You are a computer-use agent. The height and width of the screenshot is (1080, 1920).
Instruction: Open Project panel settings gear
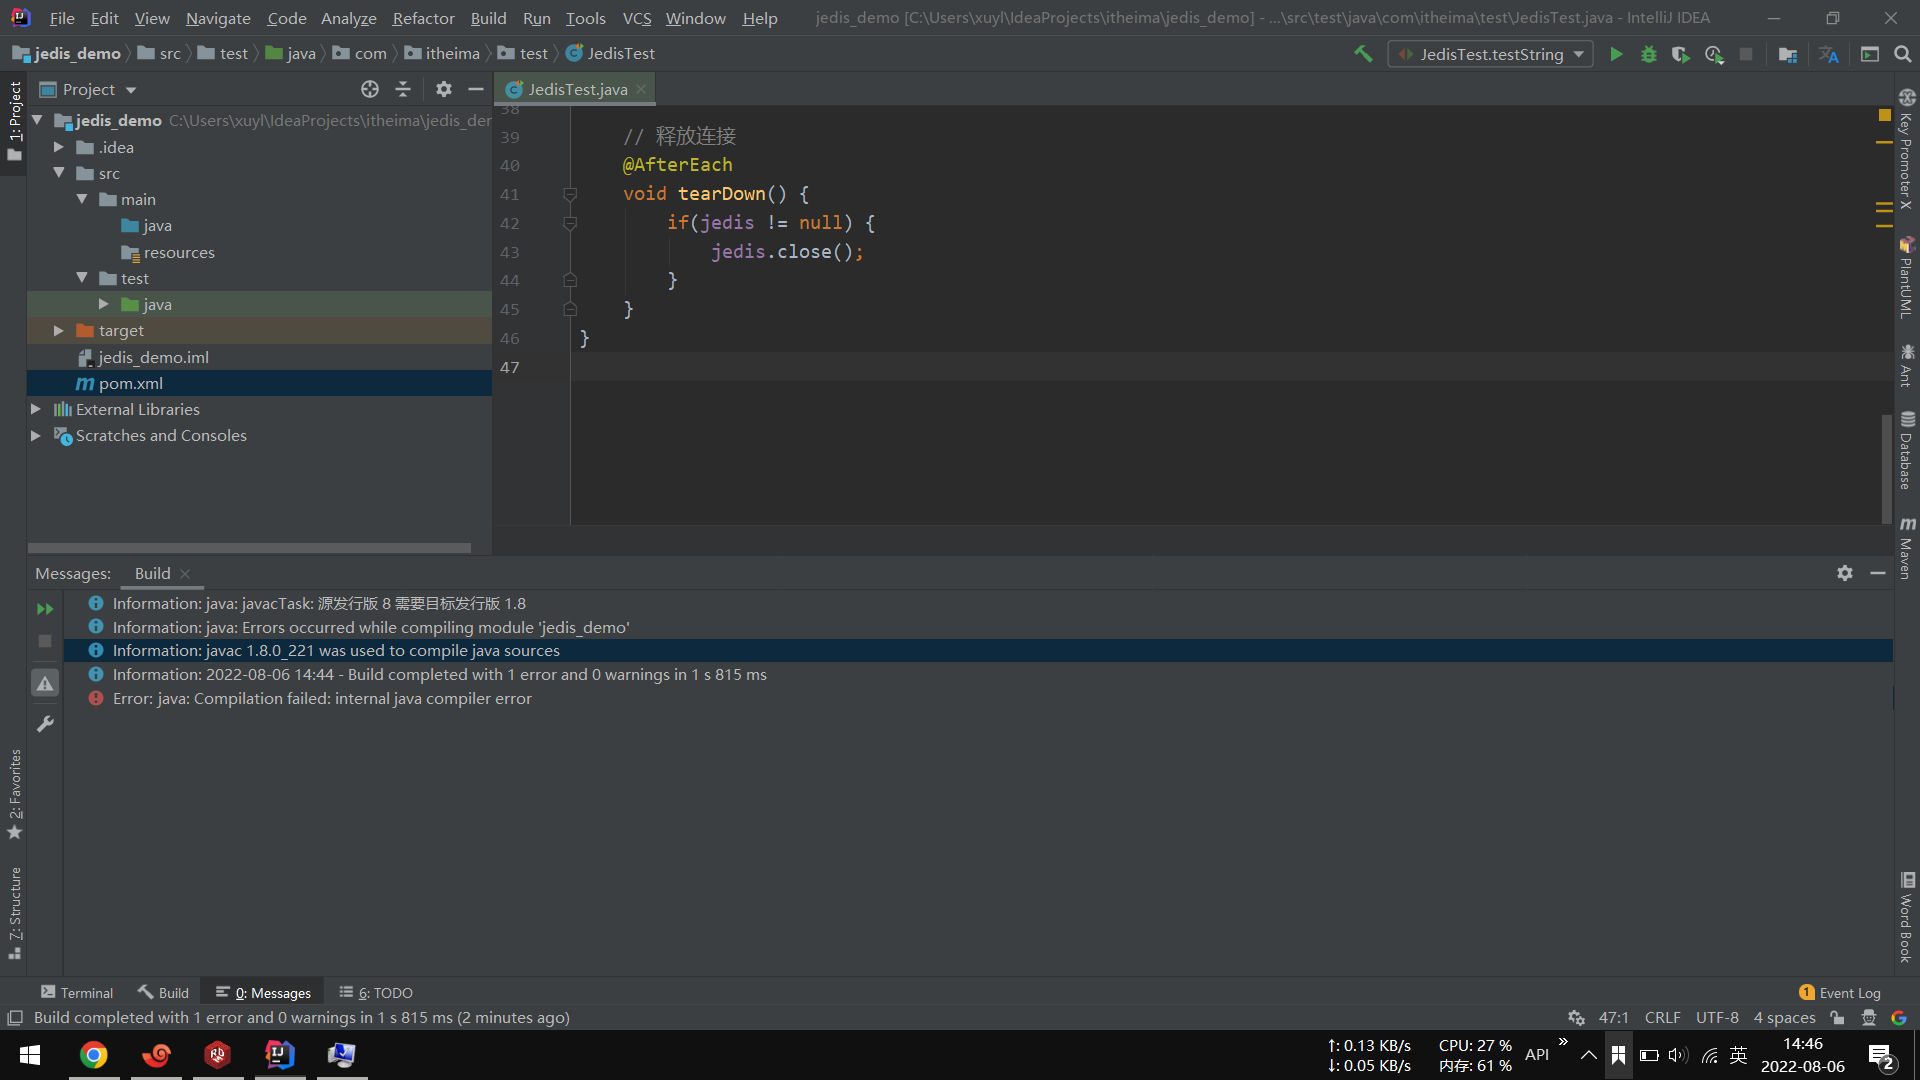pos(444,89)
